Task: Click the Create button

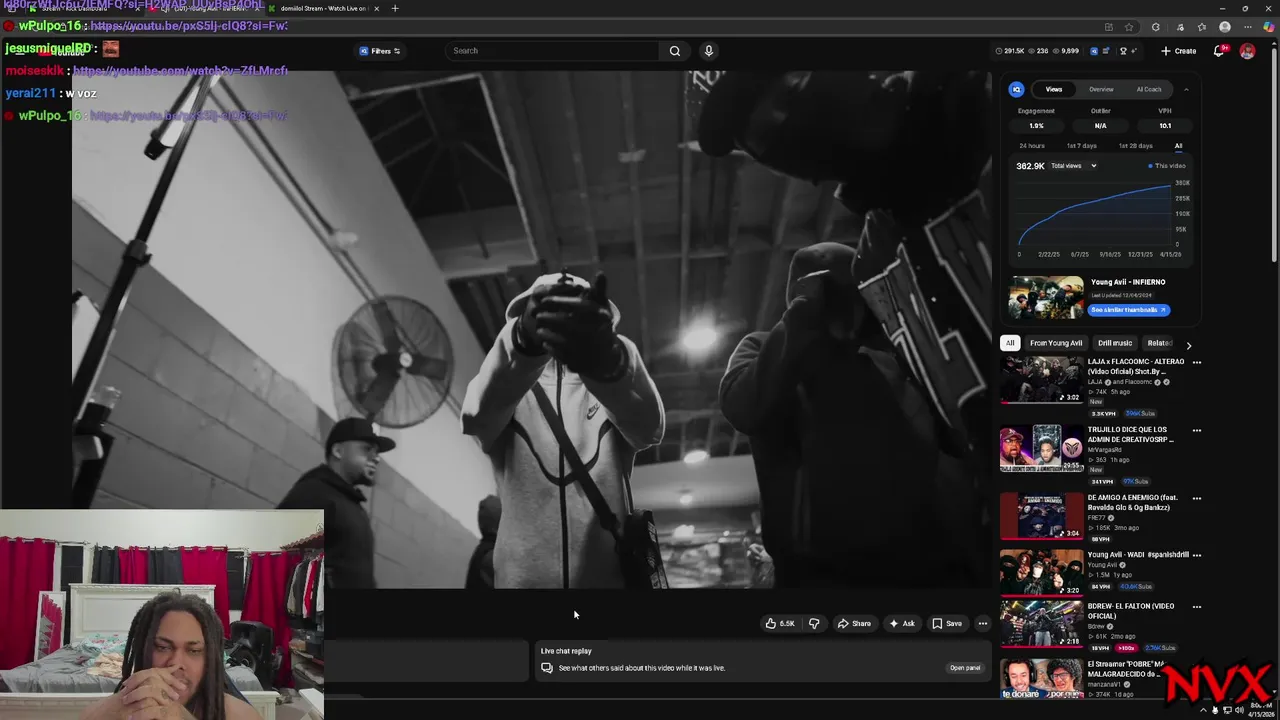Action: 1179,51
